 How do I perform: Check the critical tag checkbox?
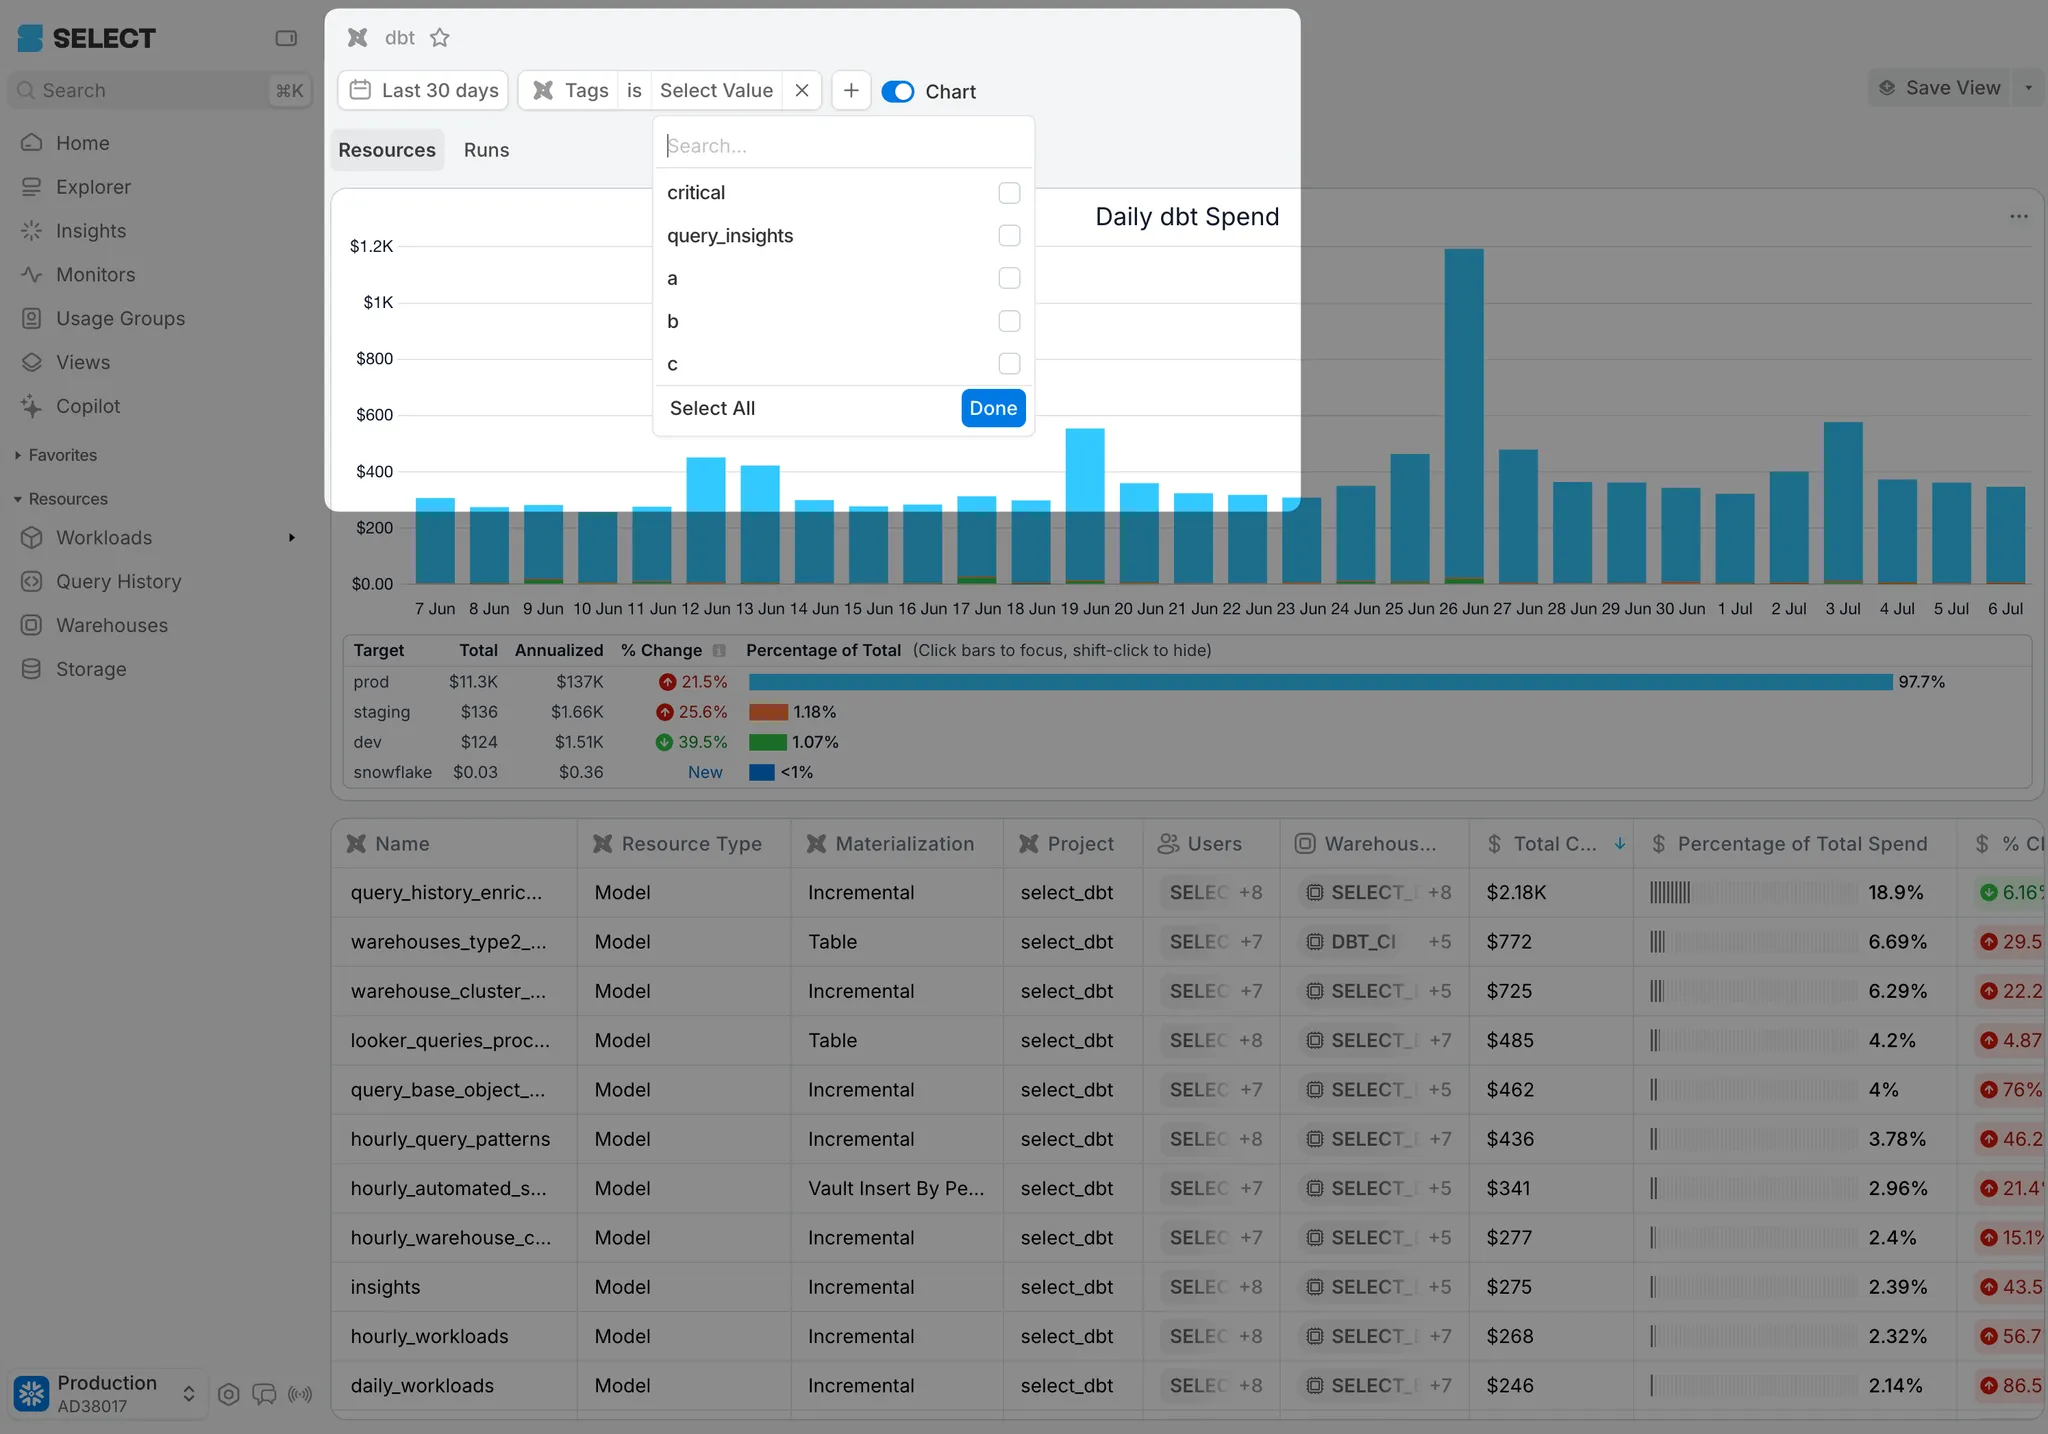pos(1009,193)
